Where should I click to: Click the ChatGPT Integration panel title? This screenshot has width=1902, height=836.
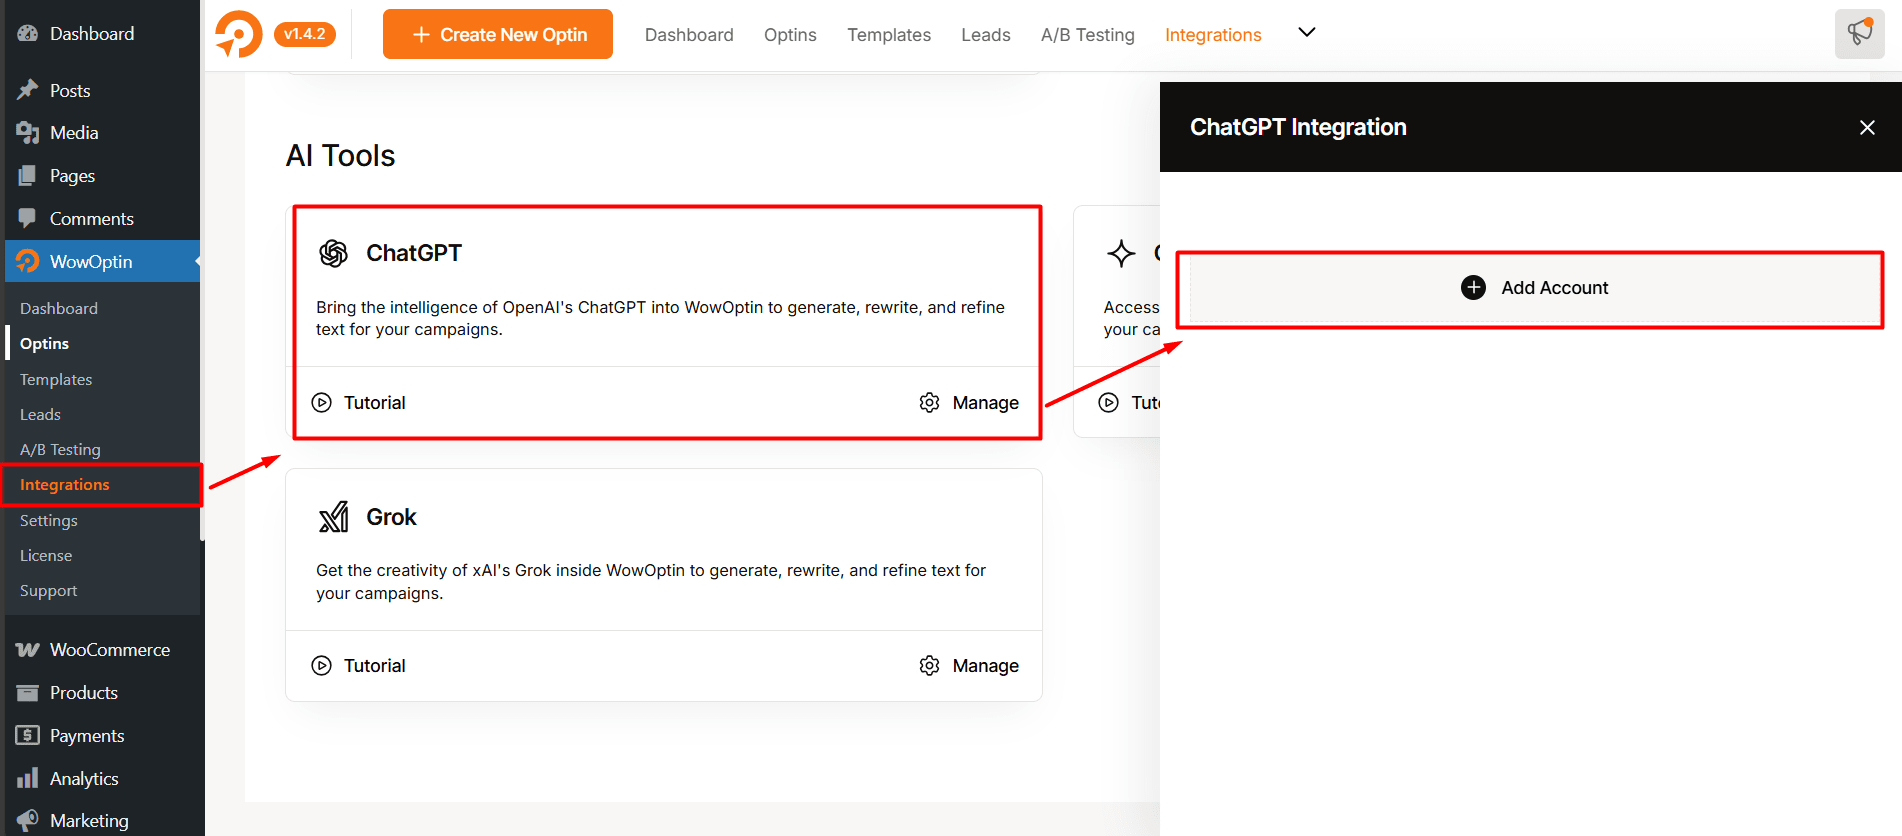(1298, 127)
